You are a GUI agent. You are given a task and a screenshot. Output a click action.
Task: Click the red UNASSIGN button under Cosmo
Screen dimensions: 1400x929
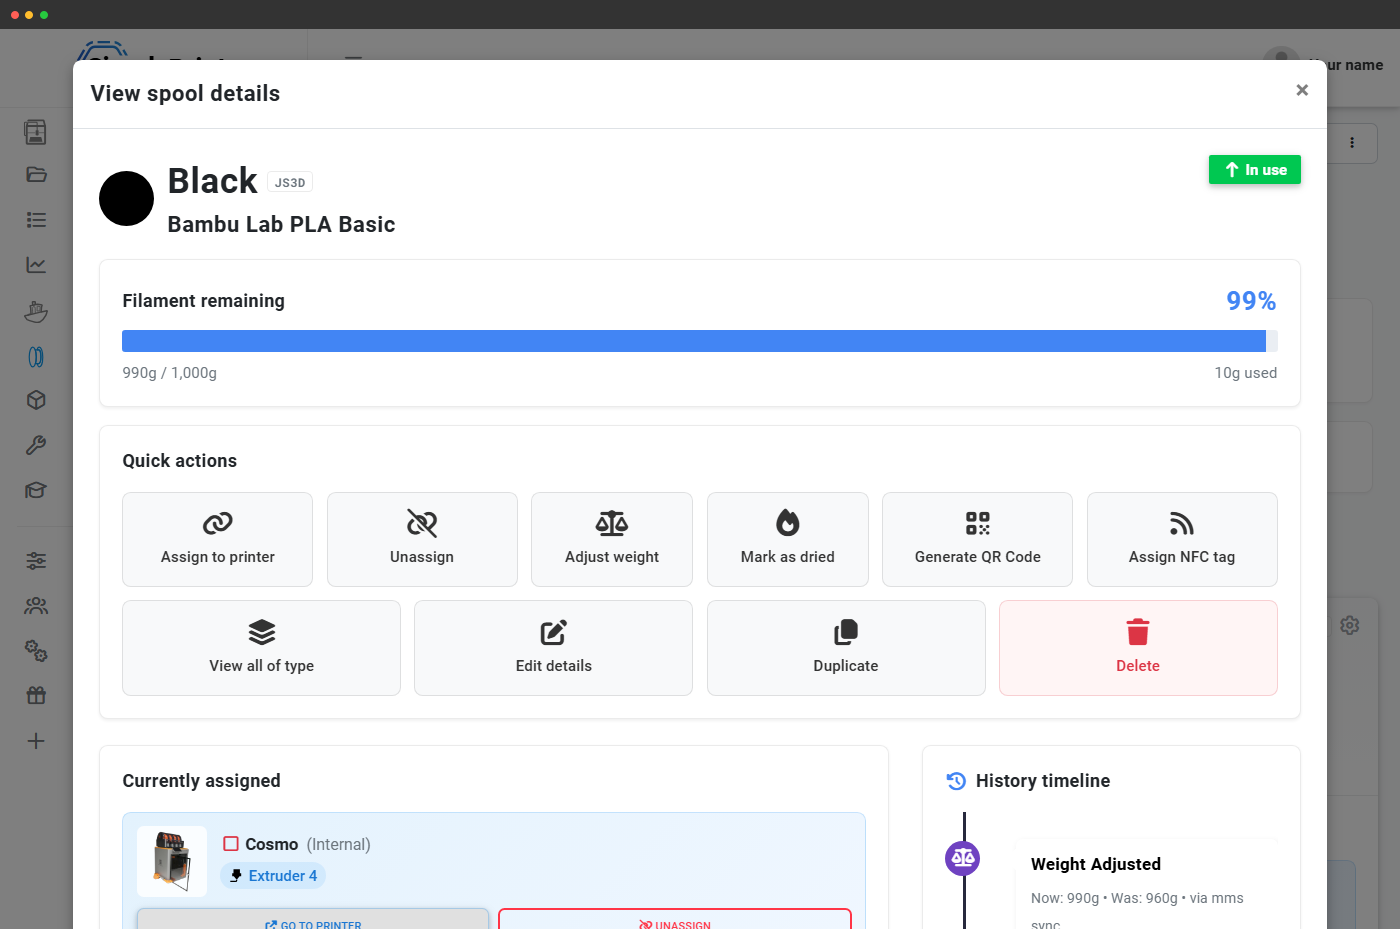pos(675,920)
